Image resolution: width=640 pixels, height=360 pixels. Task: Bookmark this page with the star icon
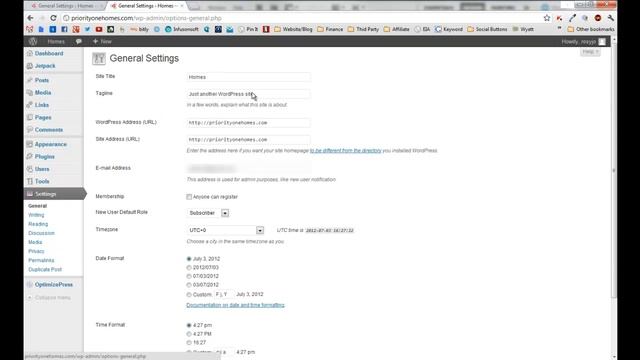click(x=547, y=18)
